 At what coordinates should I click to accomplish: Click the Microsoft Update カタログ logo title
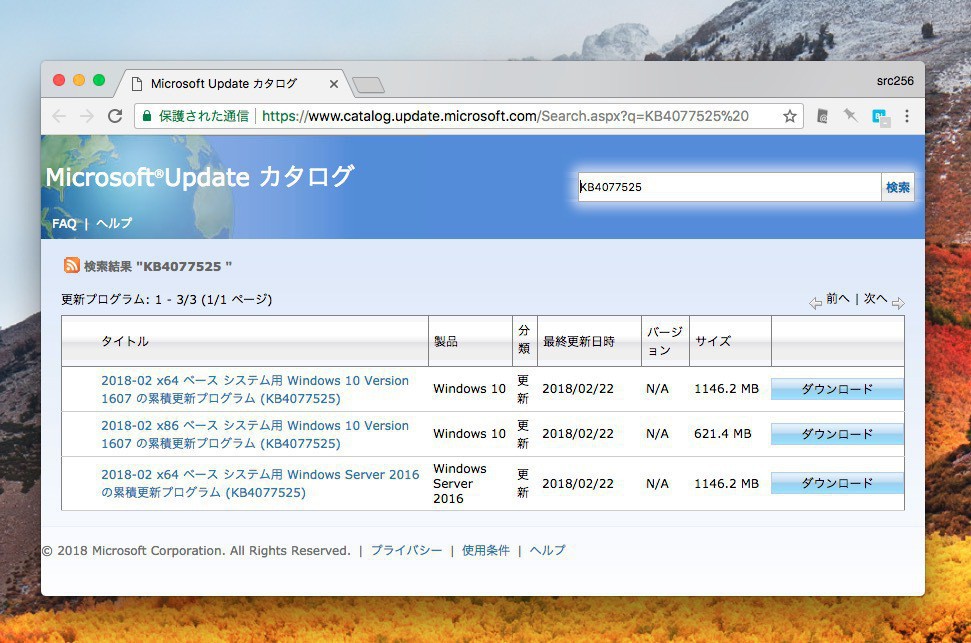pos(199,177)
